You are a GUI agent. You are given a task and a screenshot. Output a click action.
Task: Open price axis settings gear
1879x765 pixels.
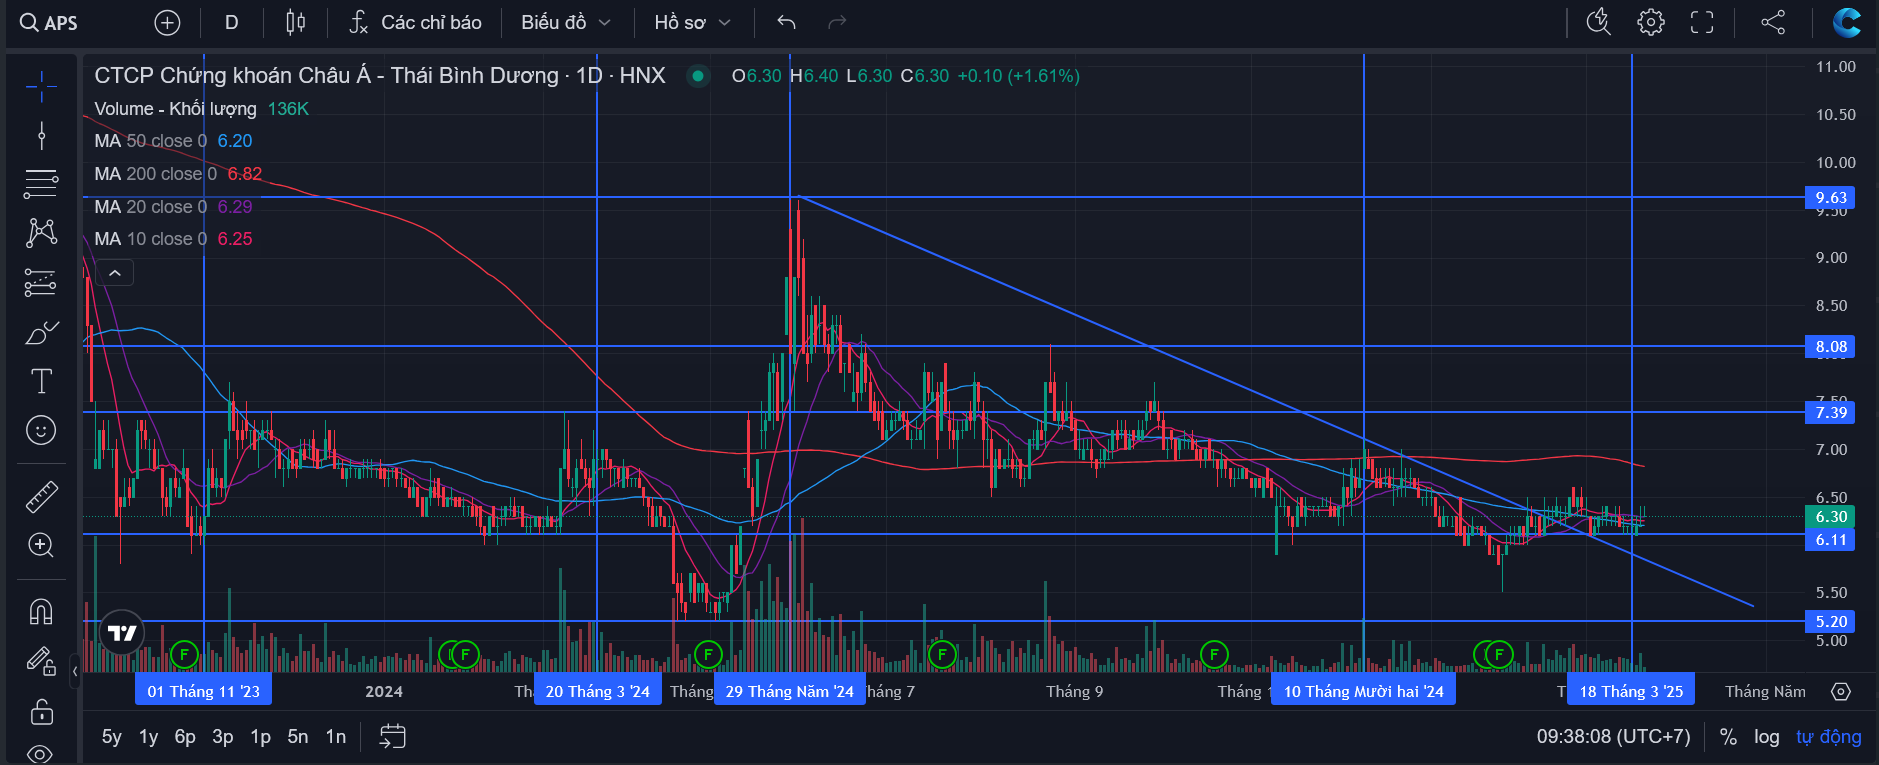pos(1841,691)
